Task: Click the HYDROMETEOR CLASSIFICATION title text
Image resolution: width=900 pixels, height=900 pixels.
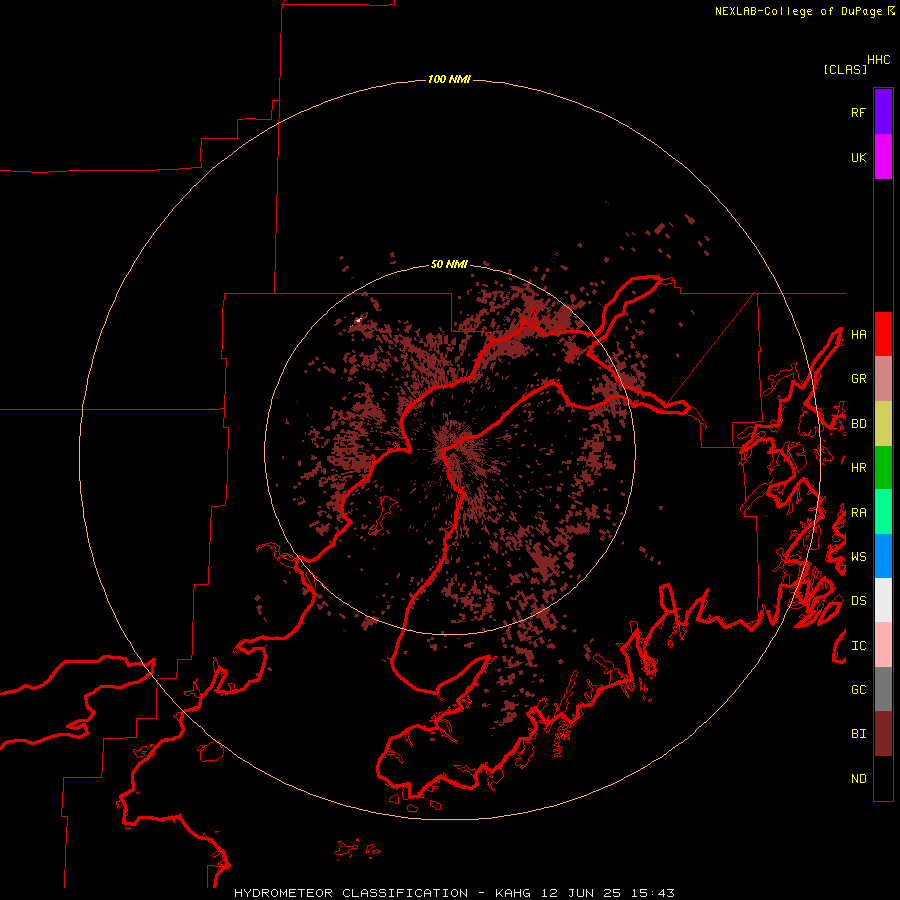Action: tap(351, 893)
